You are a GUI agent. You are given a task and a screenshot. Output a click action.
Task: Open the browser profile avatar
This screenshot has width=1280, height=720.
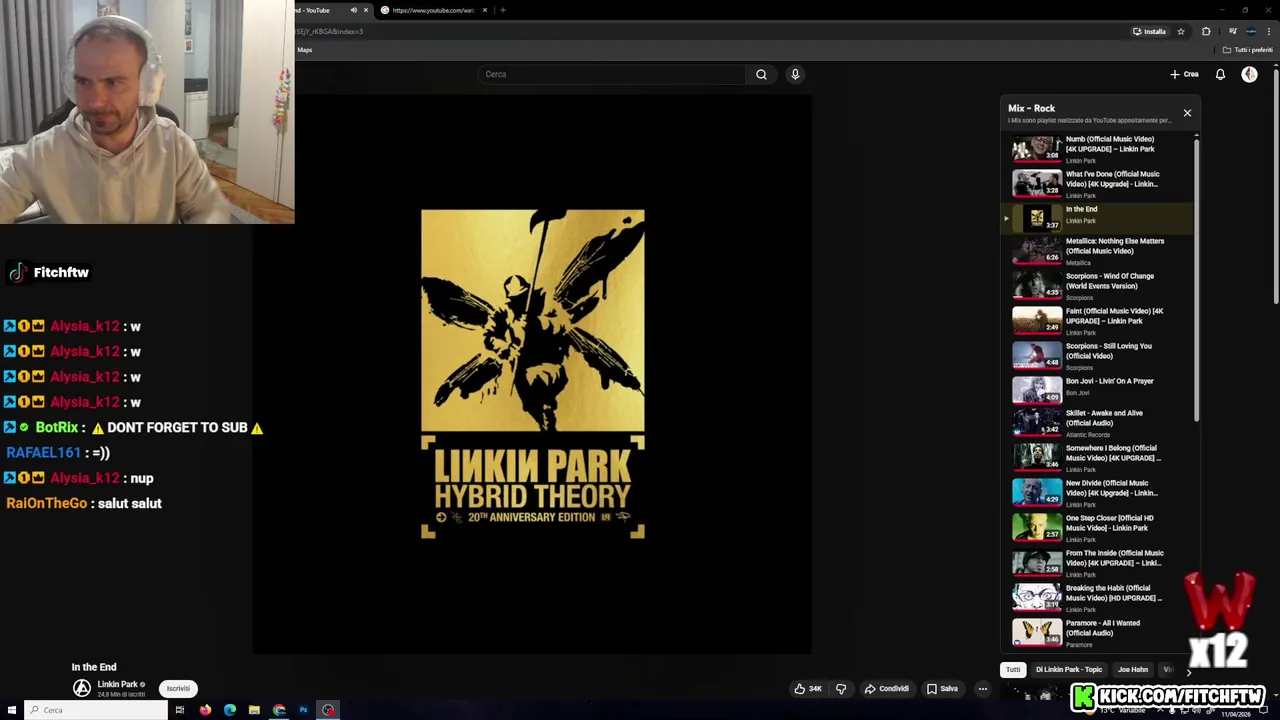(x=1251, y=31)
